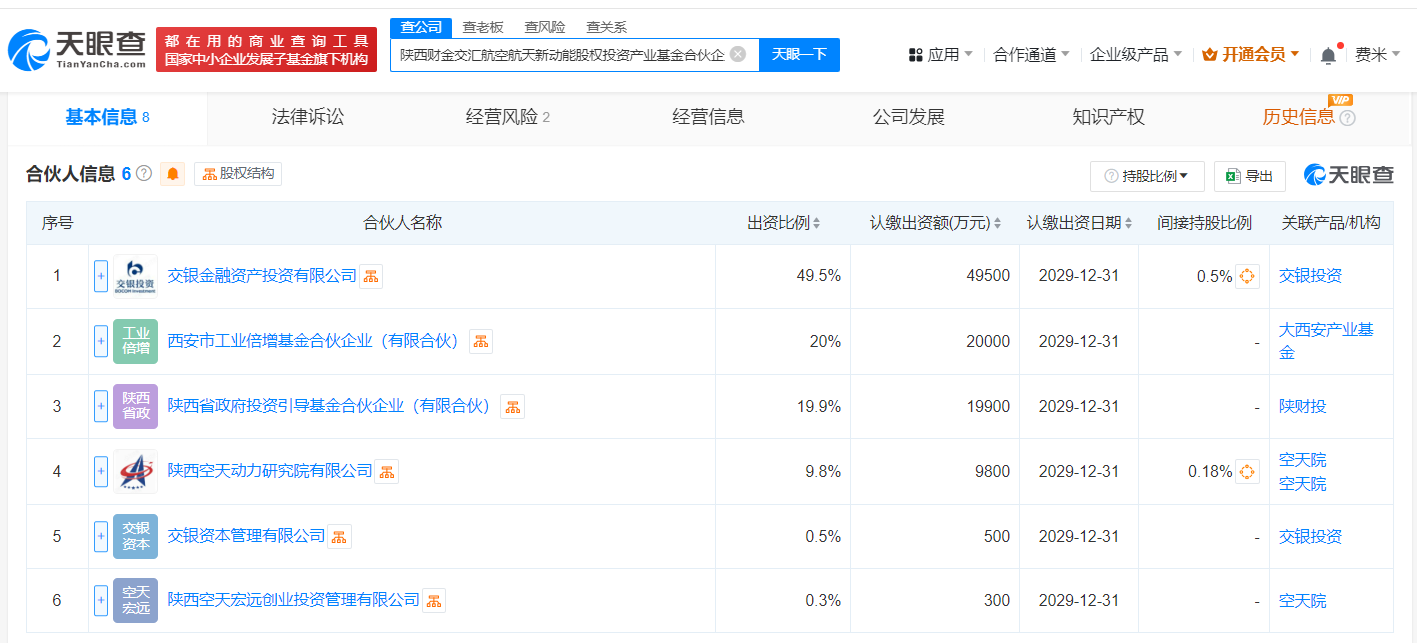Expand the 西安市工业倍增基金 row plus button
1417x643 pixels.
coord(101,341)
